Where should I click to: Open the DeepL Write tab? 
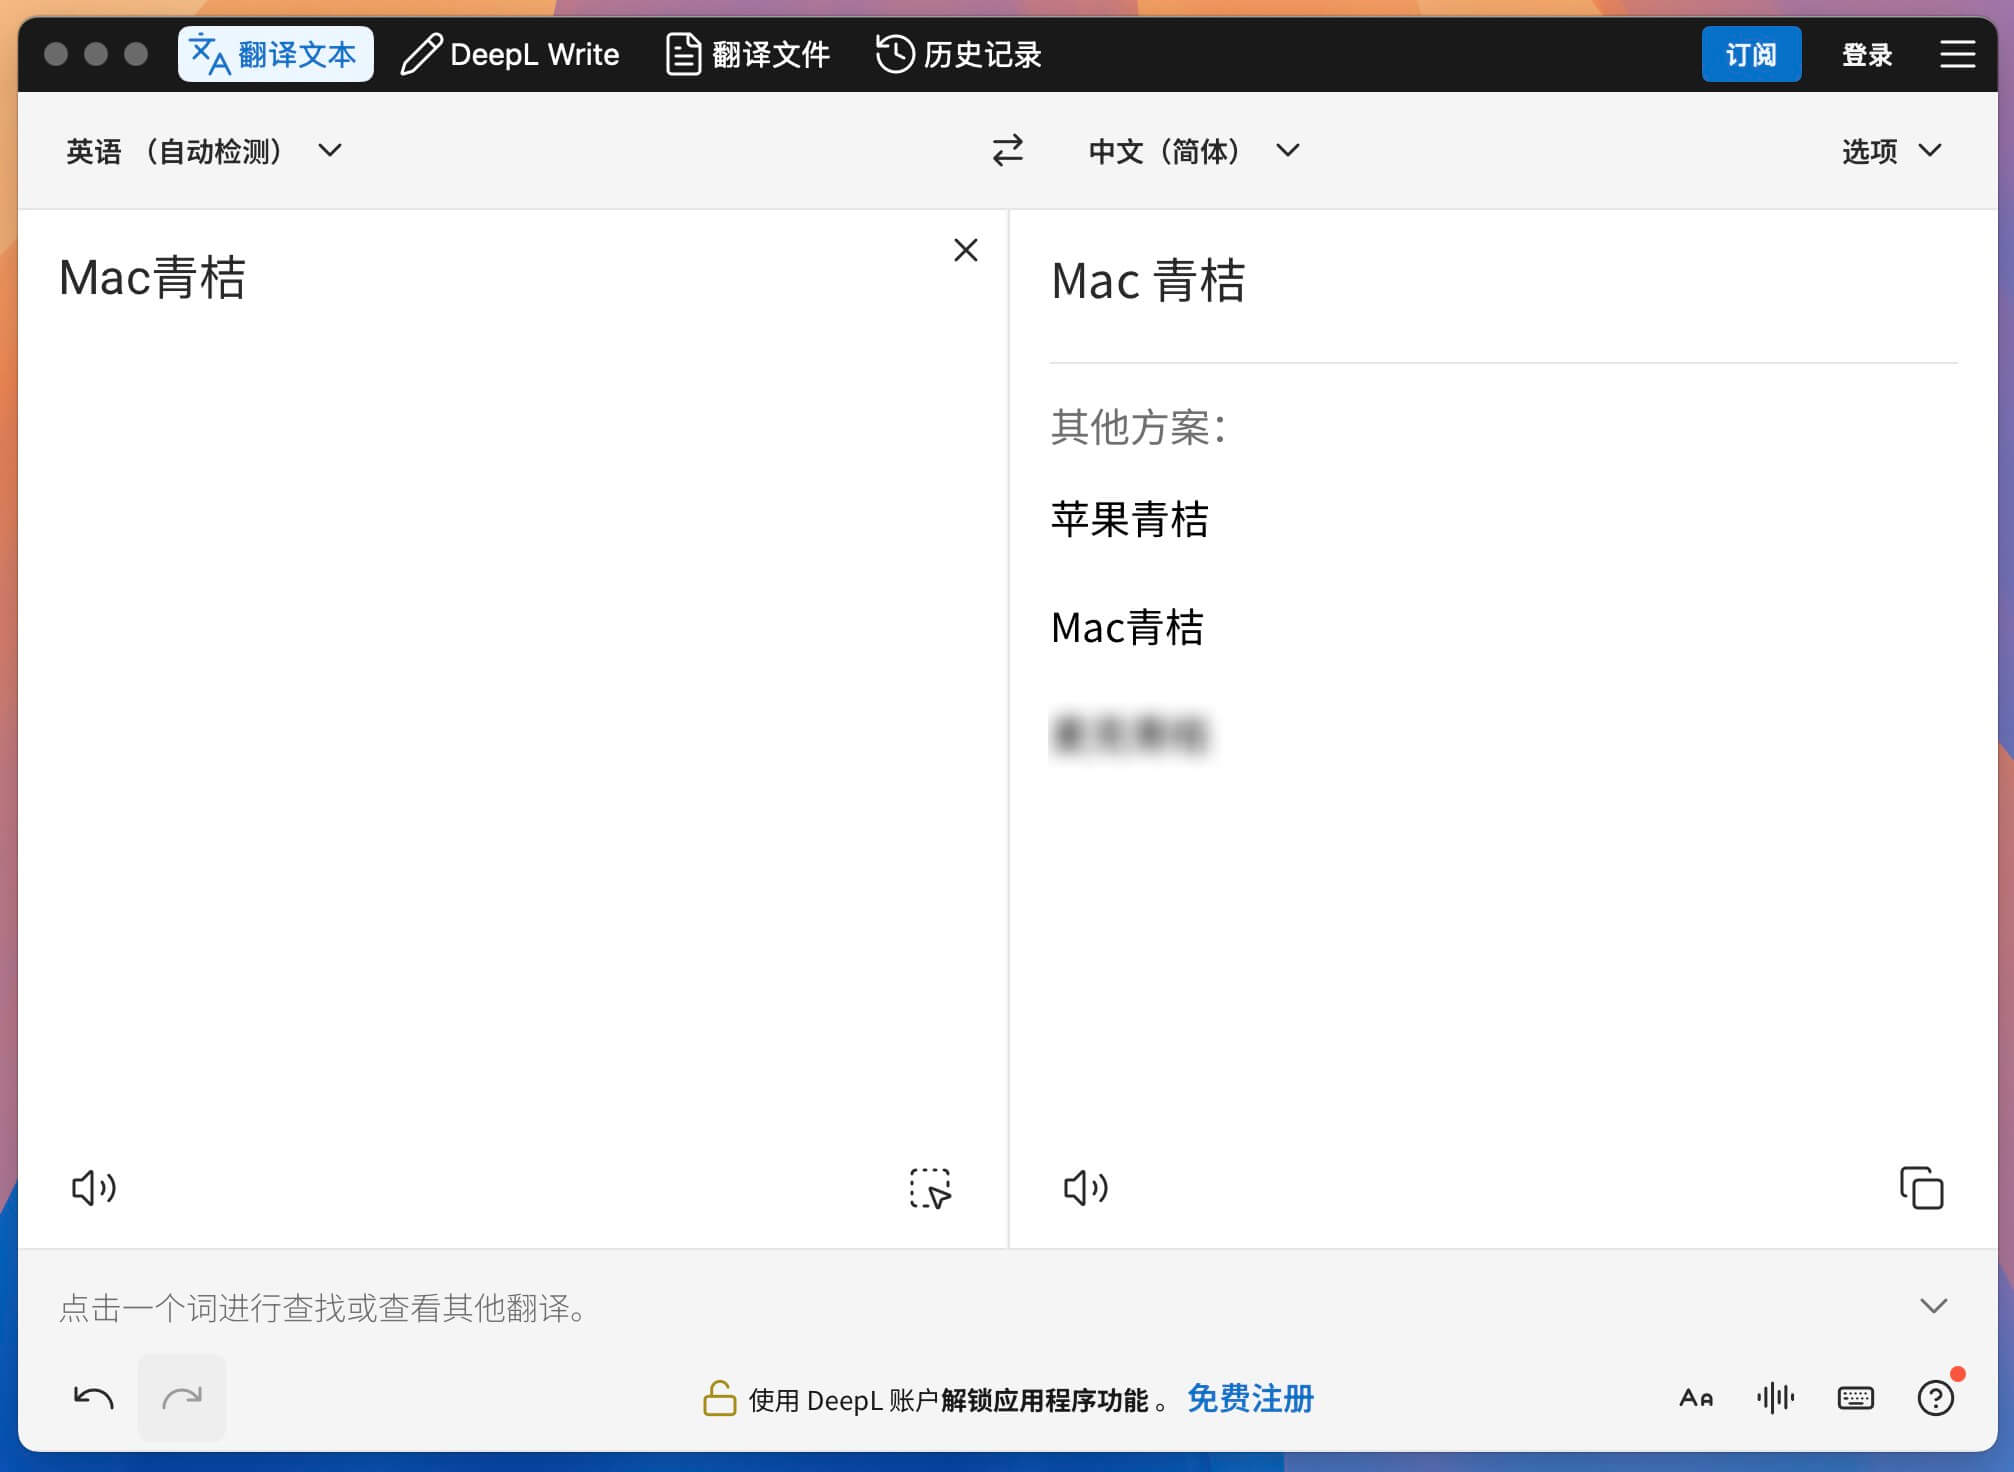pyautogui.click(x=510, y=54)
